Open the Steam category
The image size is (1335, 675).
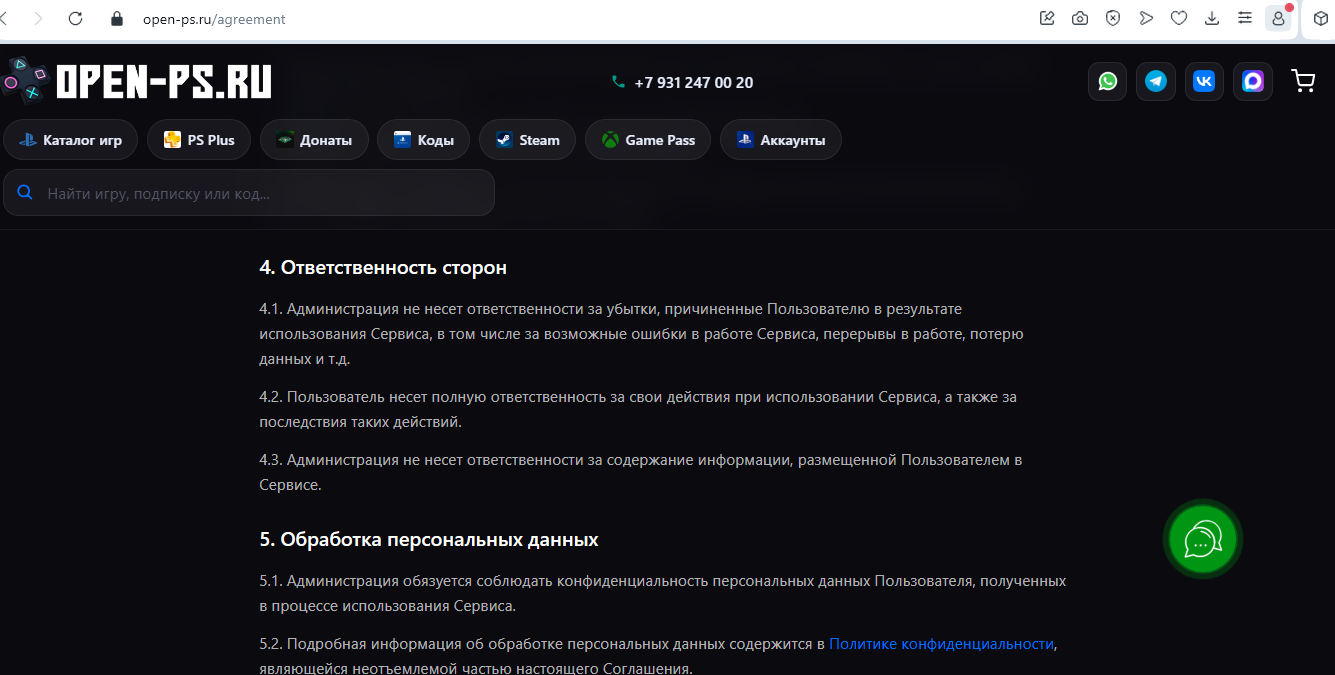pyautogui.click(x=527, y=140)
